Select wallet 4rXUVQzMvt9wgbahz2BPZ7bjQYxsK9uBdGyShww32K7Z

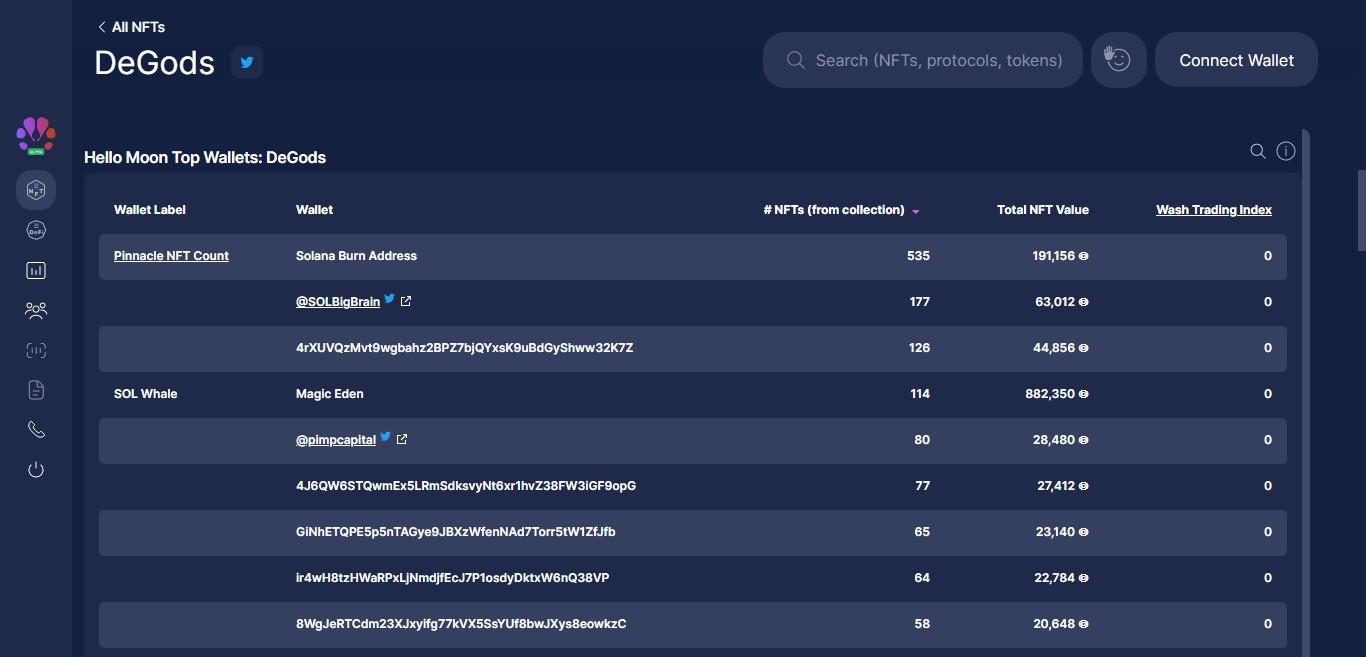pyautogui.click(x=464, y=348)
